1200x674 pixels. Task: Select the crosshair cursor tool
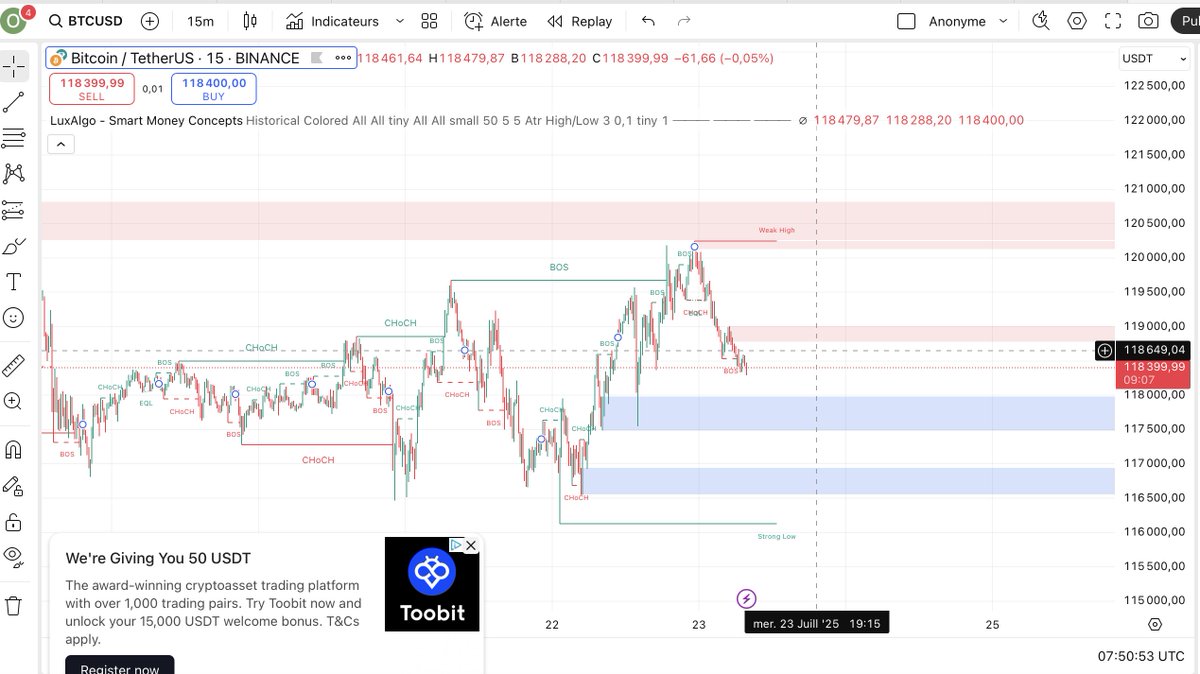click(14, 67)
